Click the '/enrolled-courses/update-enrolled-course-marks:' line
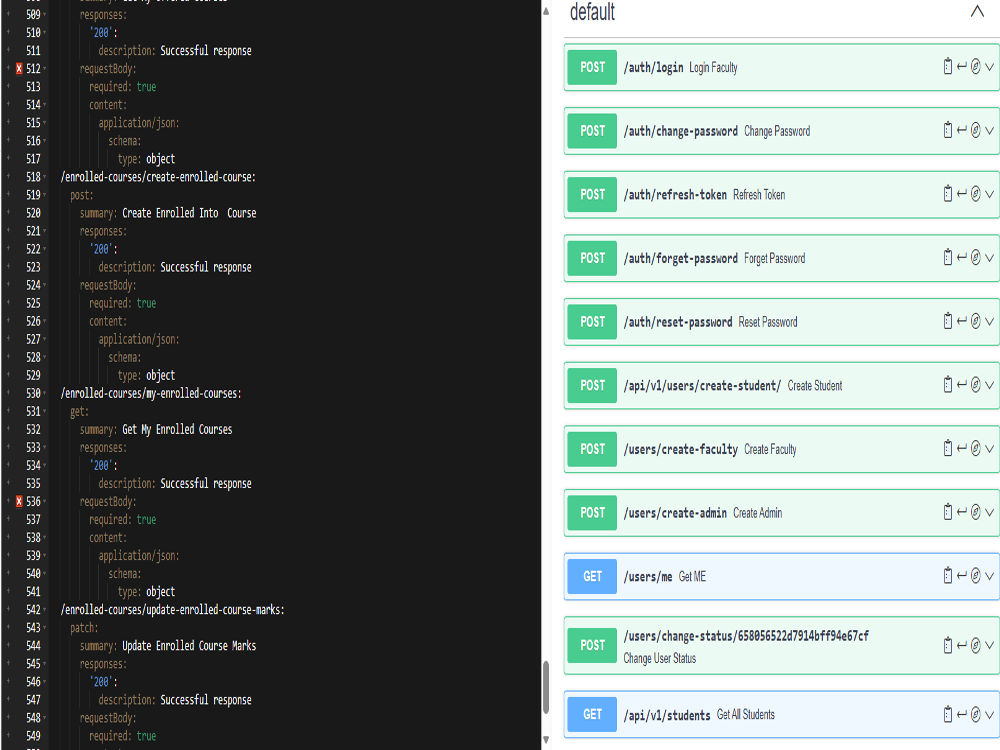The image size is (1000, 750). pyautogui.click(x=172, y=610)
